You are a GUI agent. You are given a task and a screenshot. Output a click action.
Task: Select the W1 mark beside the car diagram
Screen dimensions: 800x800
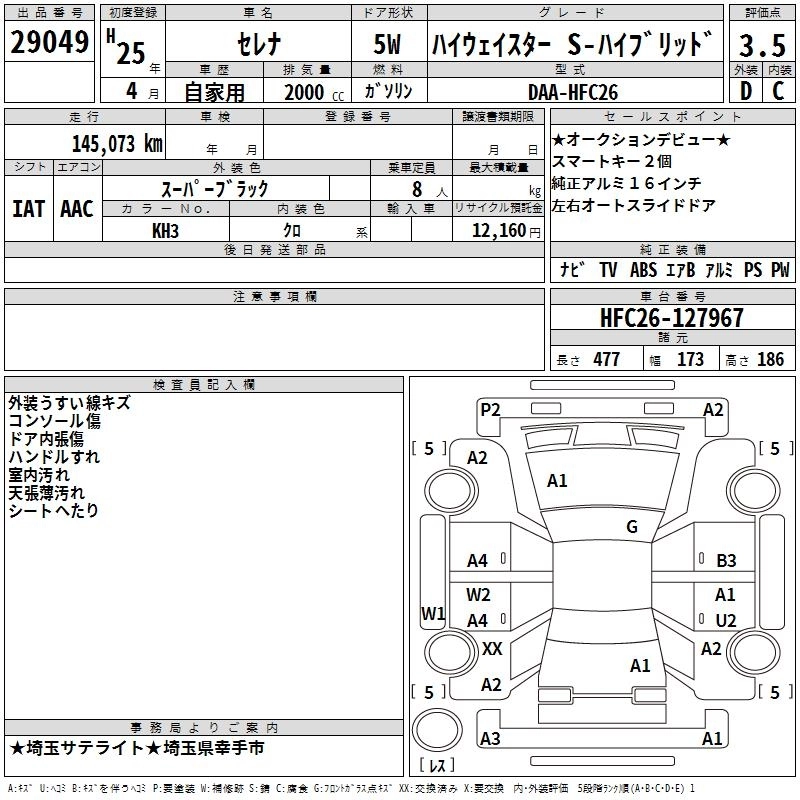click(432, 614)
